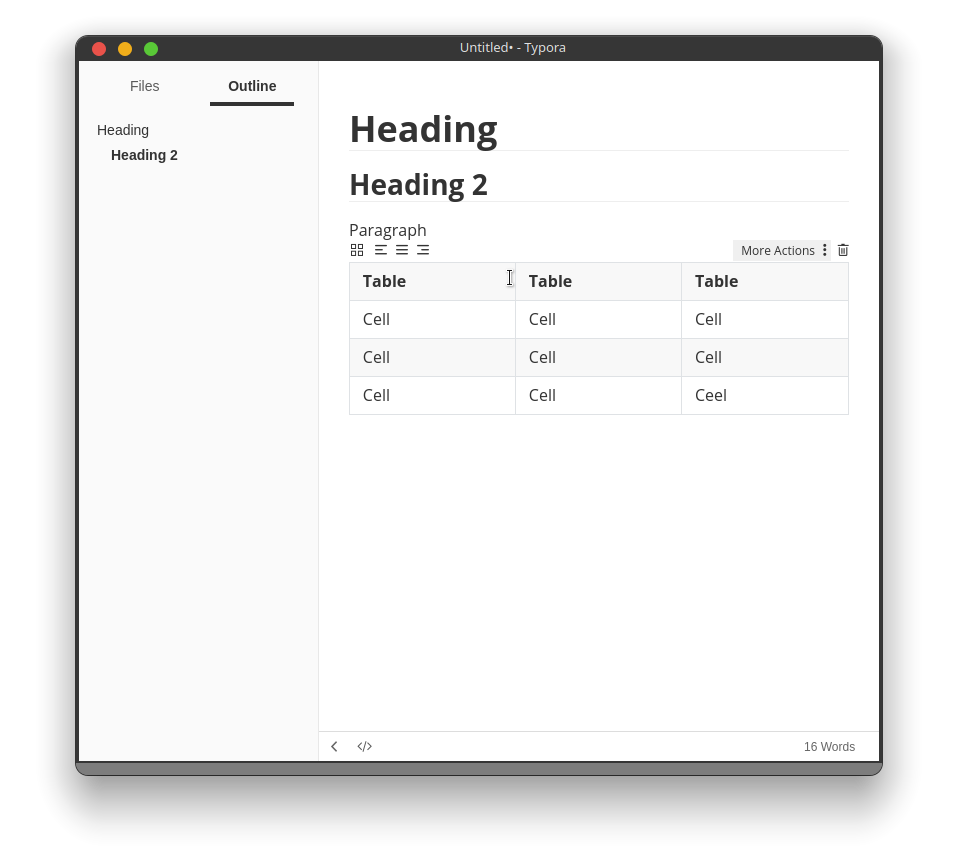Click first body row, middle column Cell
The image size is (958, 861).
(x=599, y=320)
